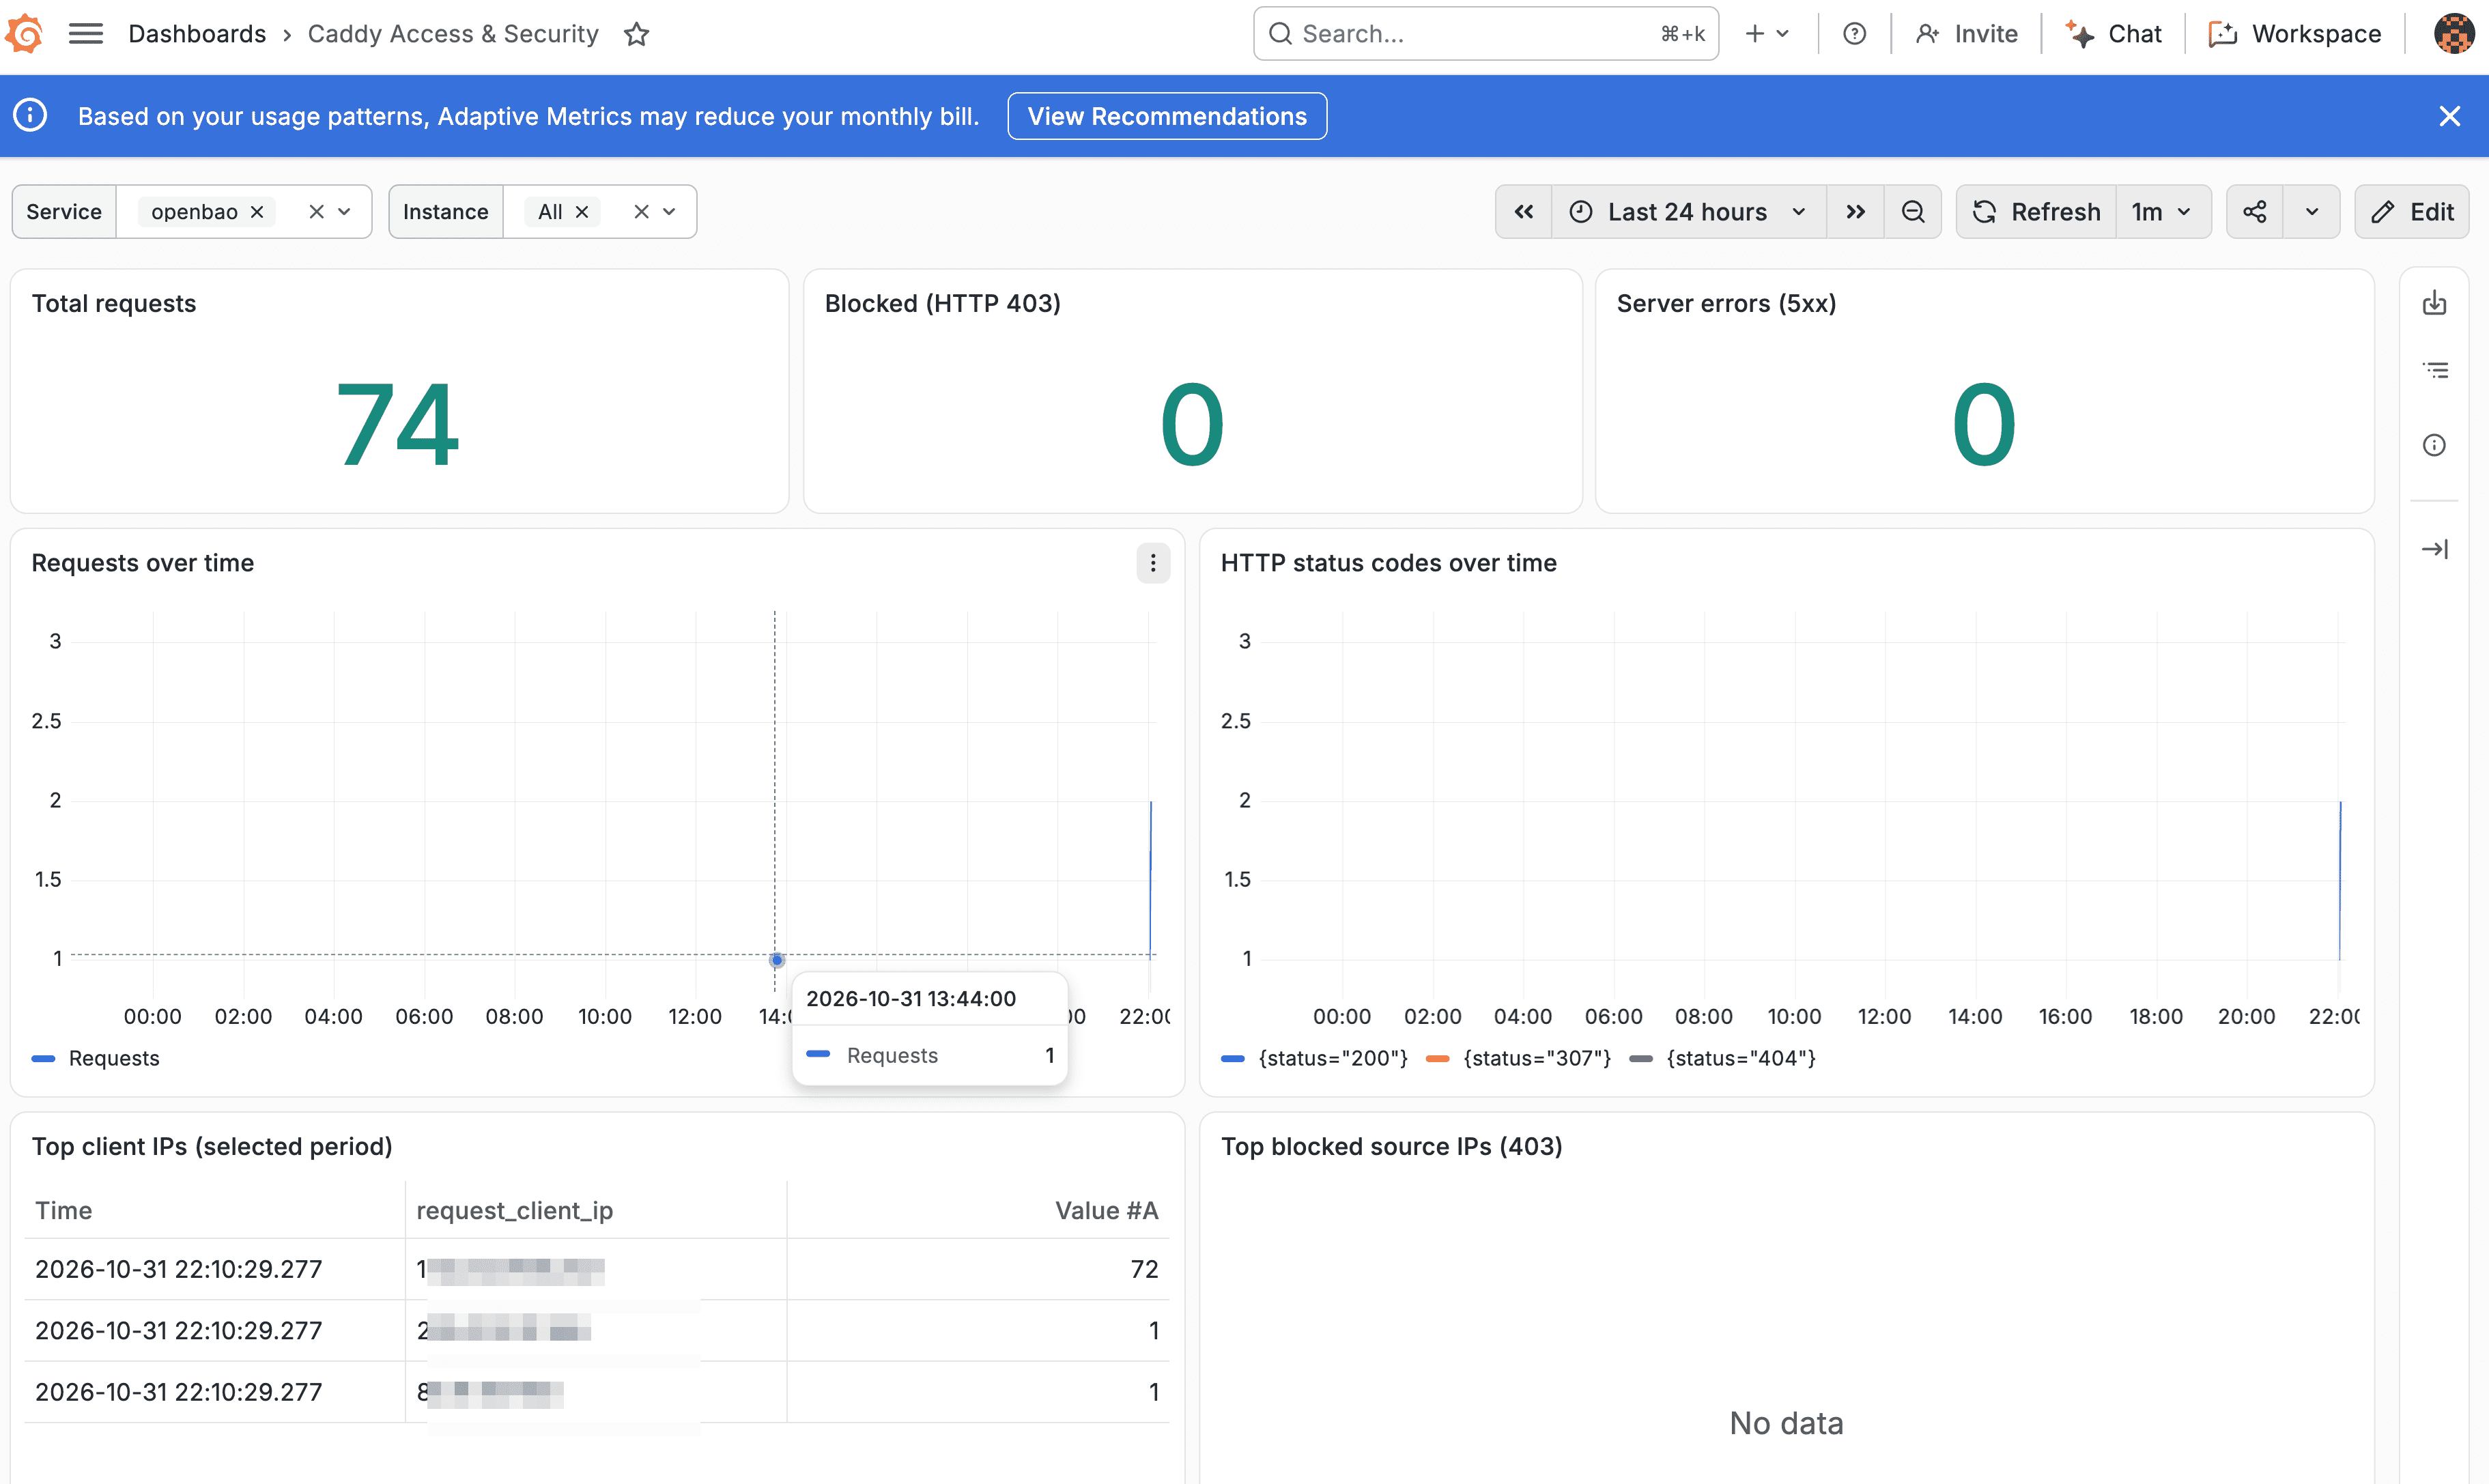Click the Refresh dashboard button
Image resolution: width=2489 pixels, height=1484 pixels.
(2036, 212)
